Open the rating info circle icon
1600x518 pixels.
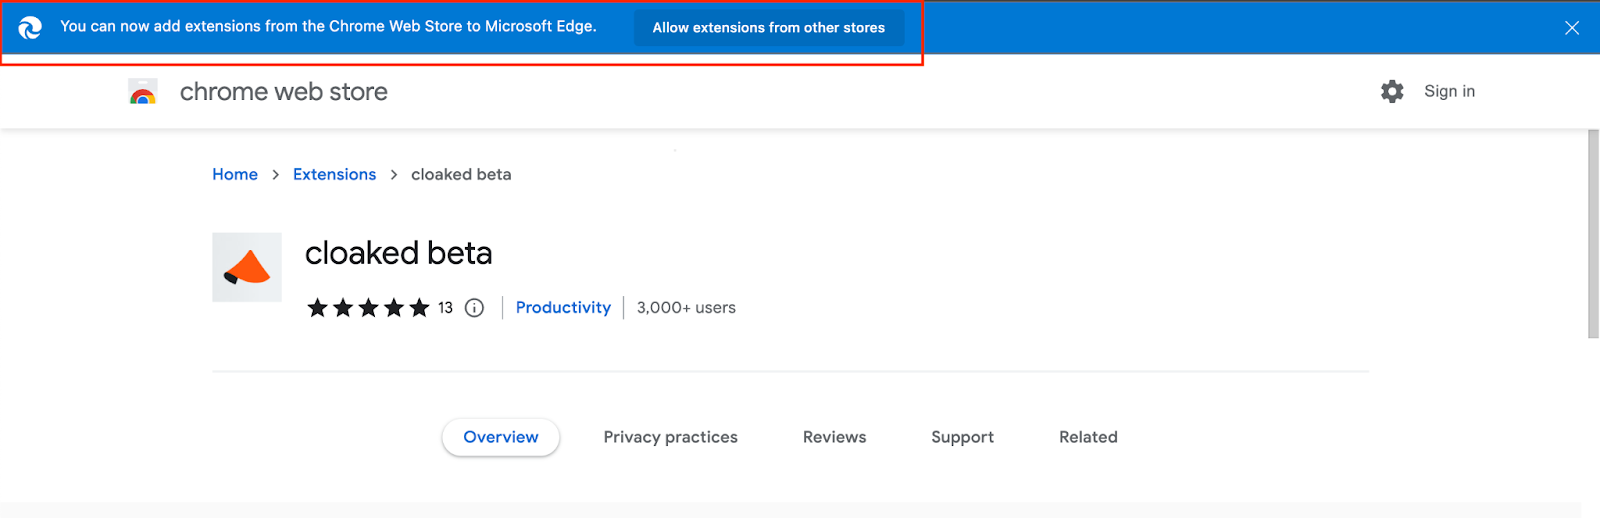(475, 308)
